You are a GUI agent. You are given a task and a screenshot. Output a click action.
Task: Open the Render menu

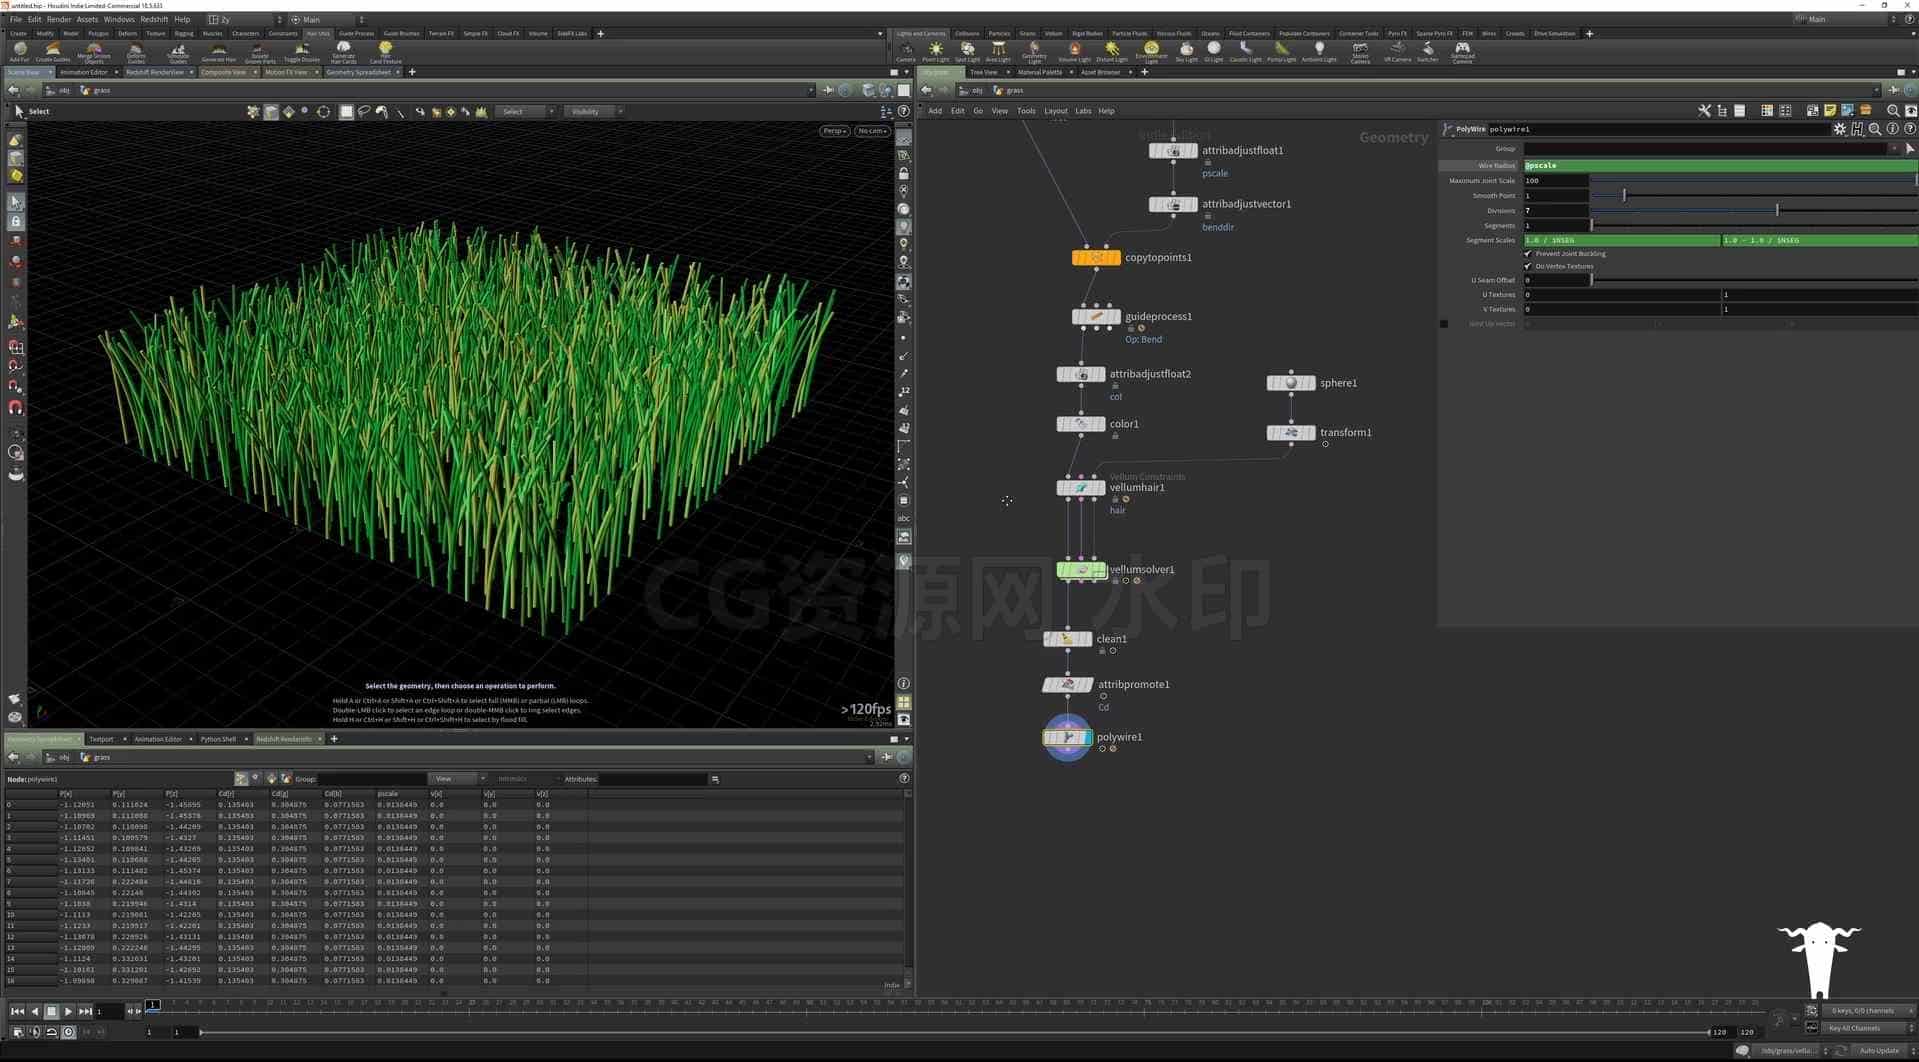click(x=59, y=19)
